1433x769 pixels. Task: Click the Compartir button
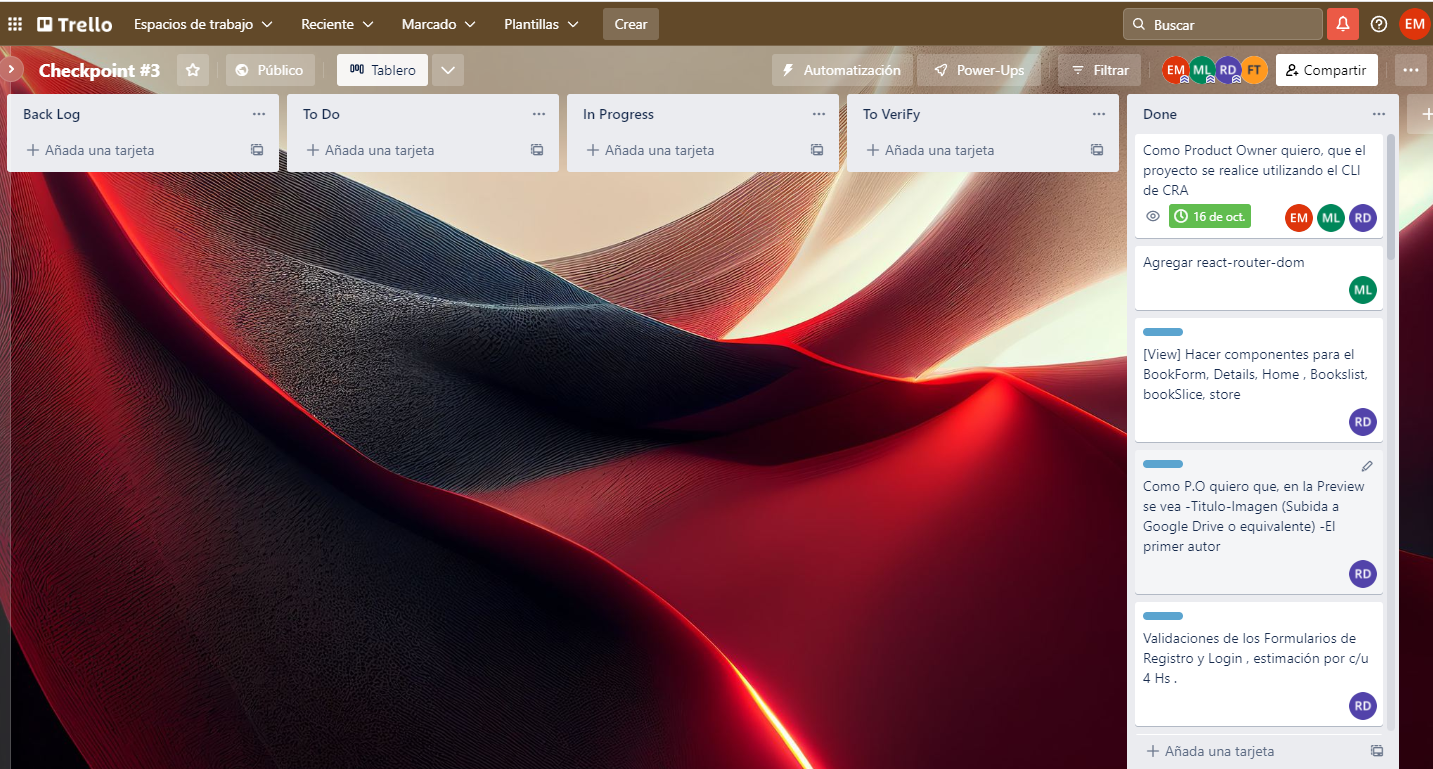(1326, 70)
